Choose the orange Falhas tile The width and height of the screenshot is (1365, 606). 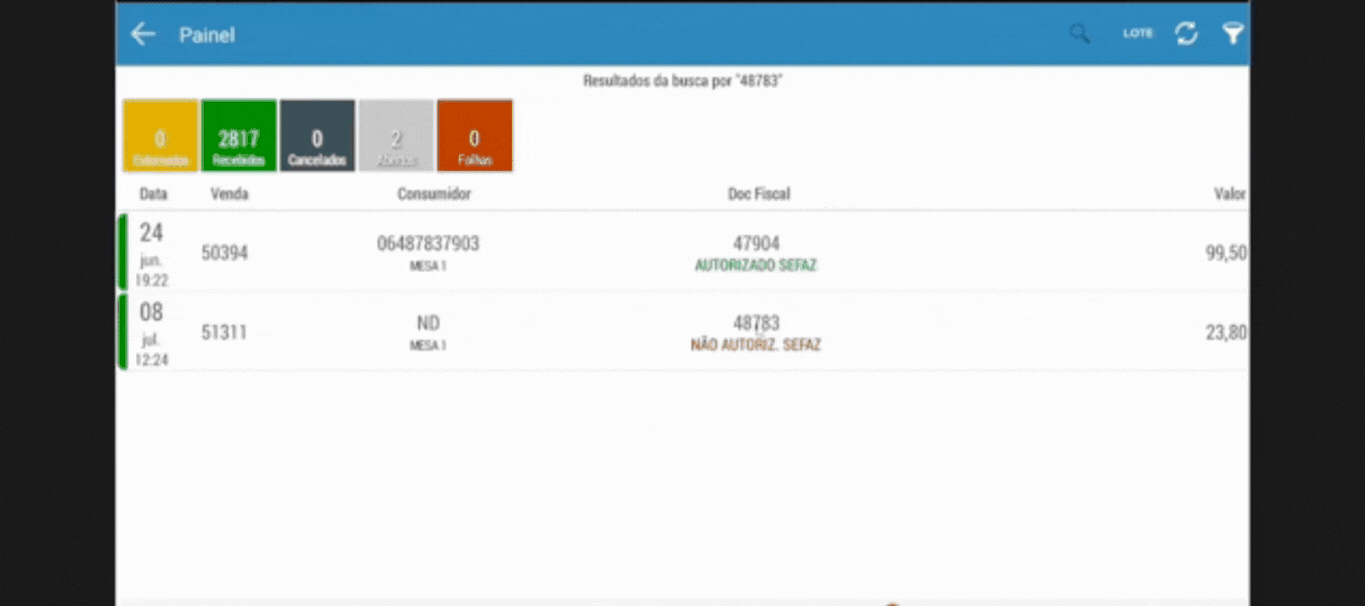pos(474,136)
